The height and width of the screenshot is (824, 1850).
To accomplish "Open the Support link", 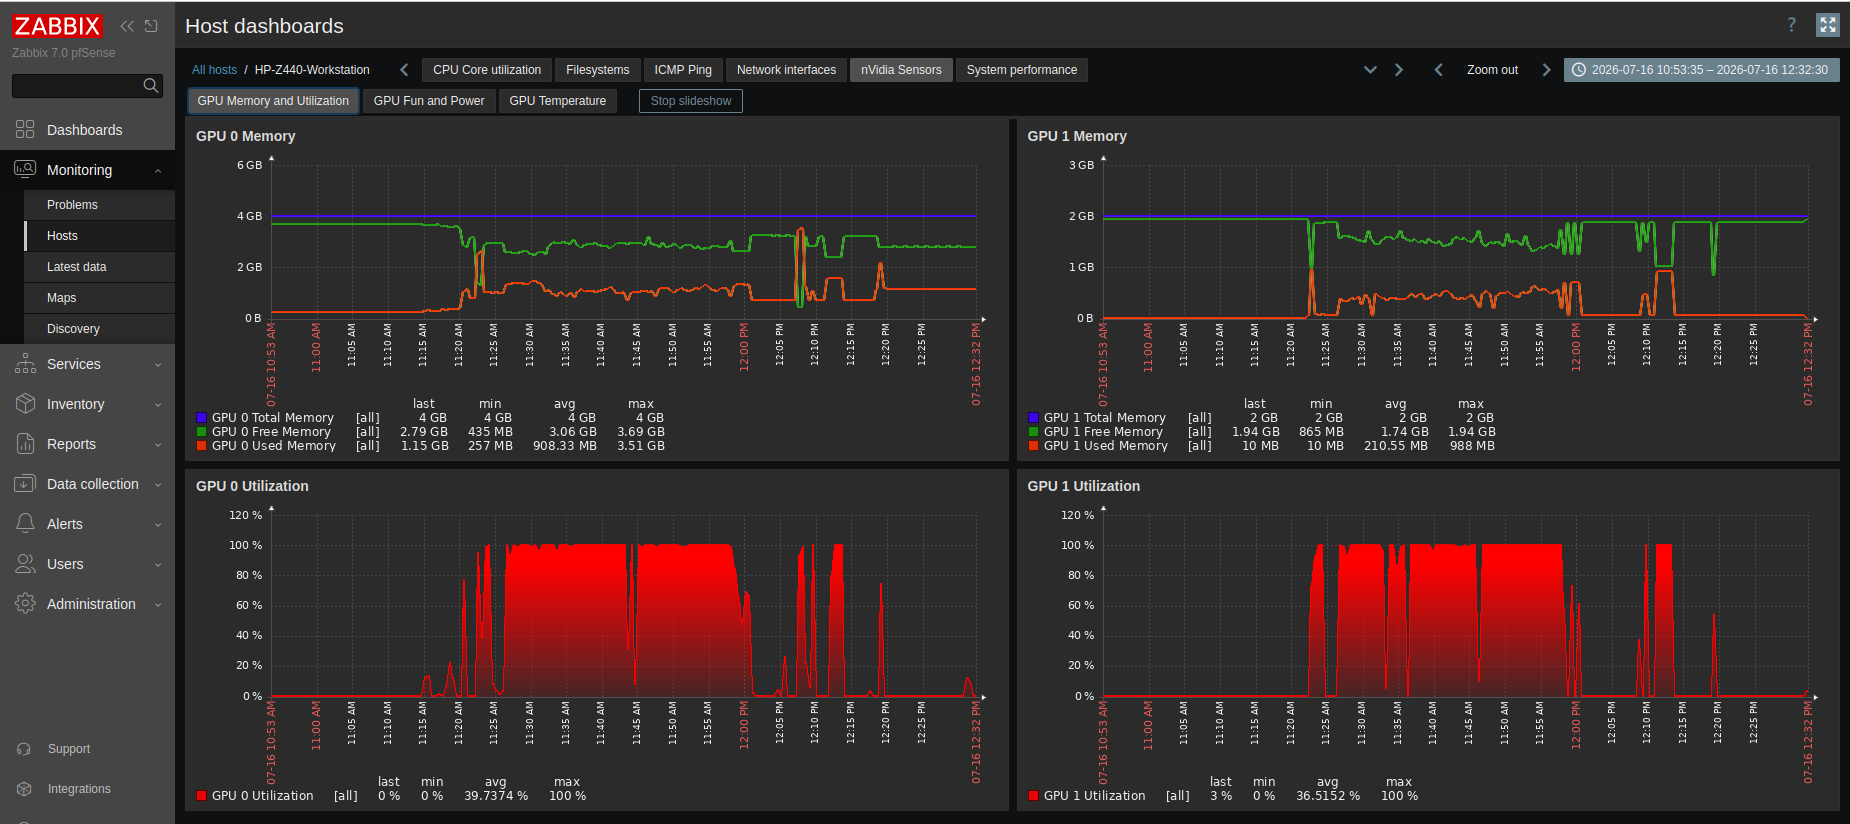I will pyautogui.click(x=69, y=749).
